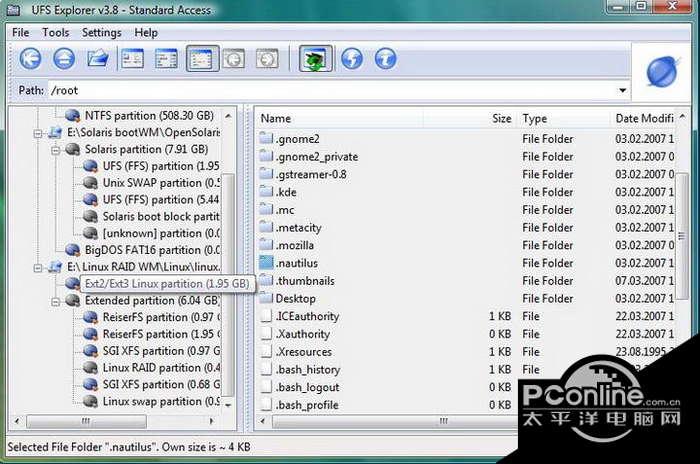The height and width of the screenshot is (464, 700).
Task: Open the Help menu
Action: 146,33
